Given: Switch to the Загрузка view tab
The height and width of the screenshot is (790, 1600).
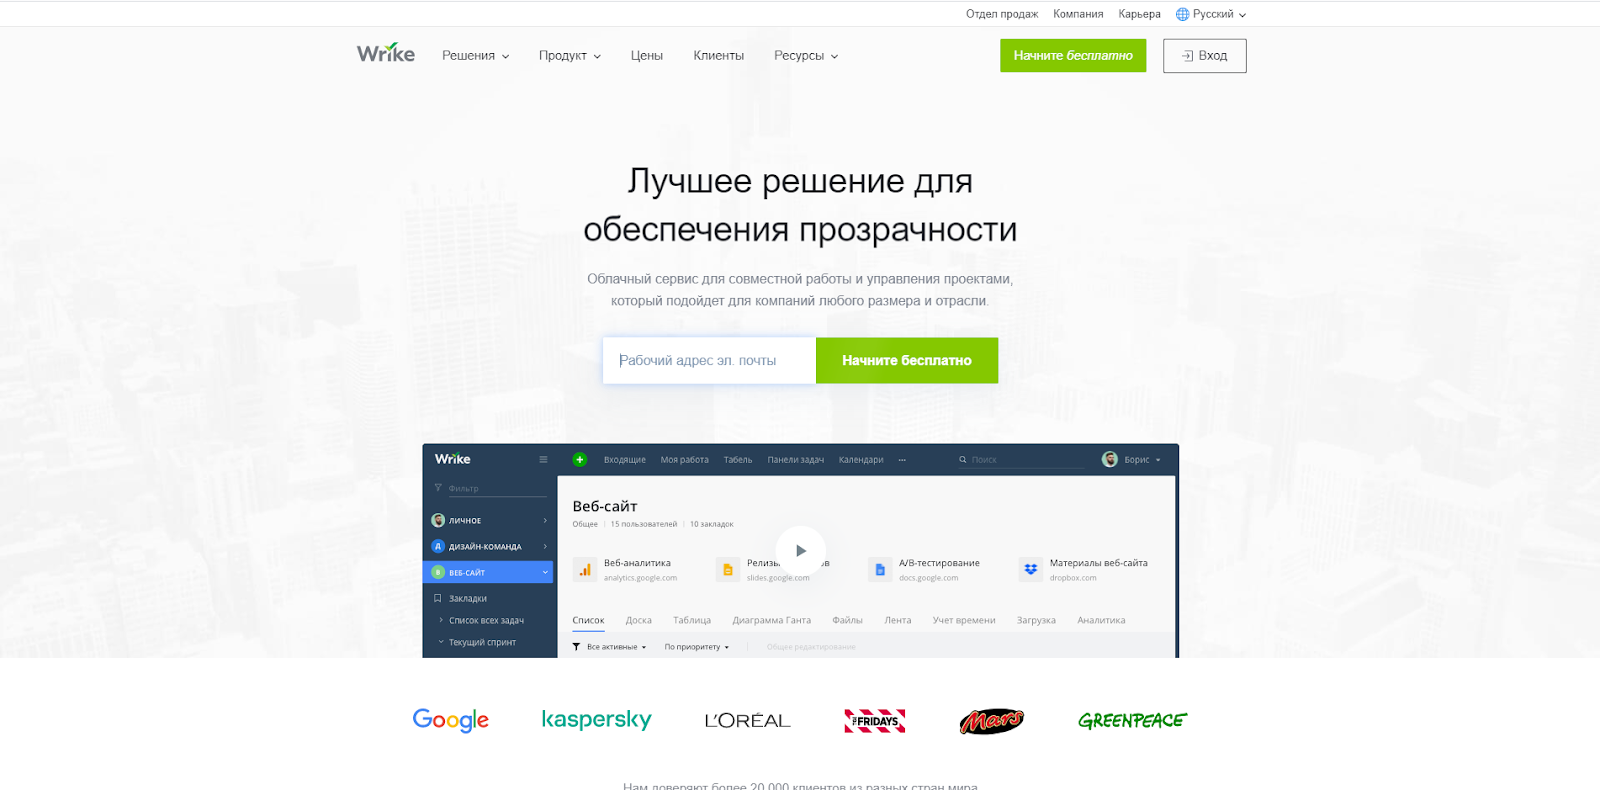Looking at the screenshot, I should coord(1037,621).
